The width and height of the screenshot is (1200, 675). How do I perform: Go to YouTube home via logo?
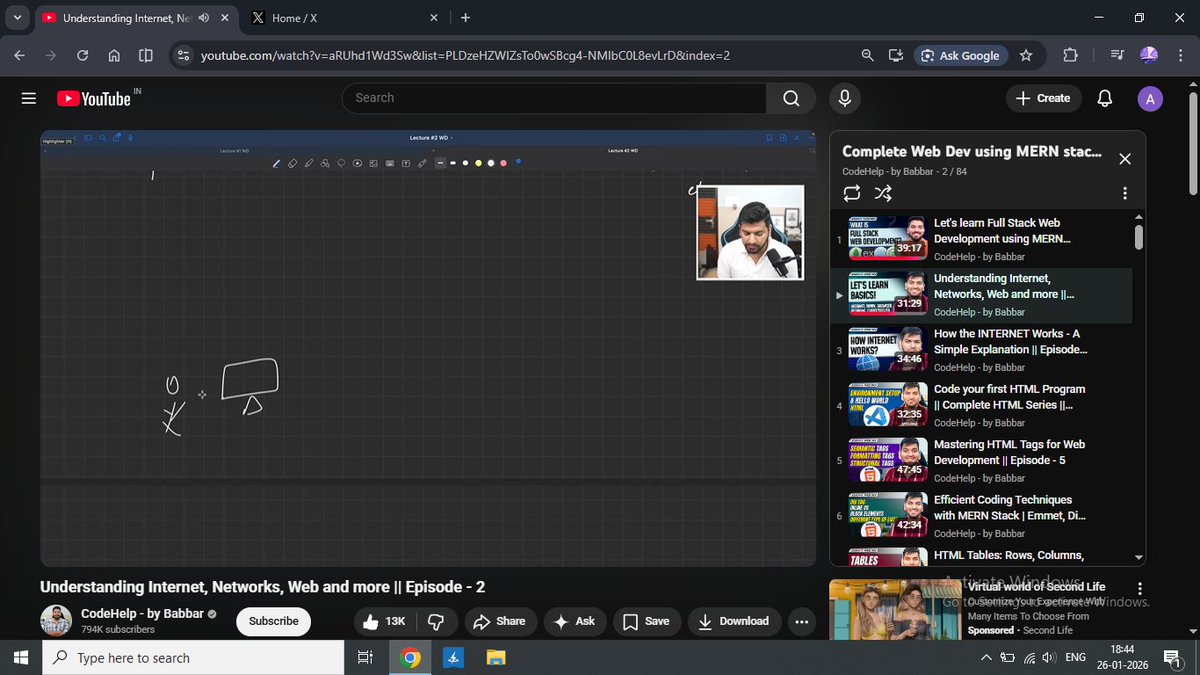coord(94,98)
